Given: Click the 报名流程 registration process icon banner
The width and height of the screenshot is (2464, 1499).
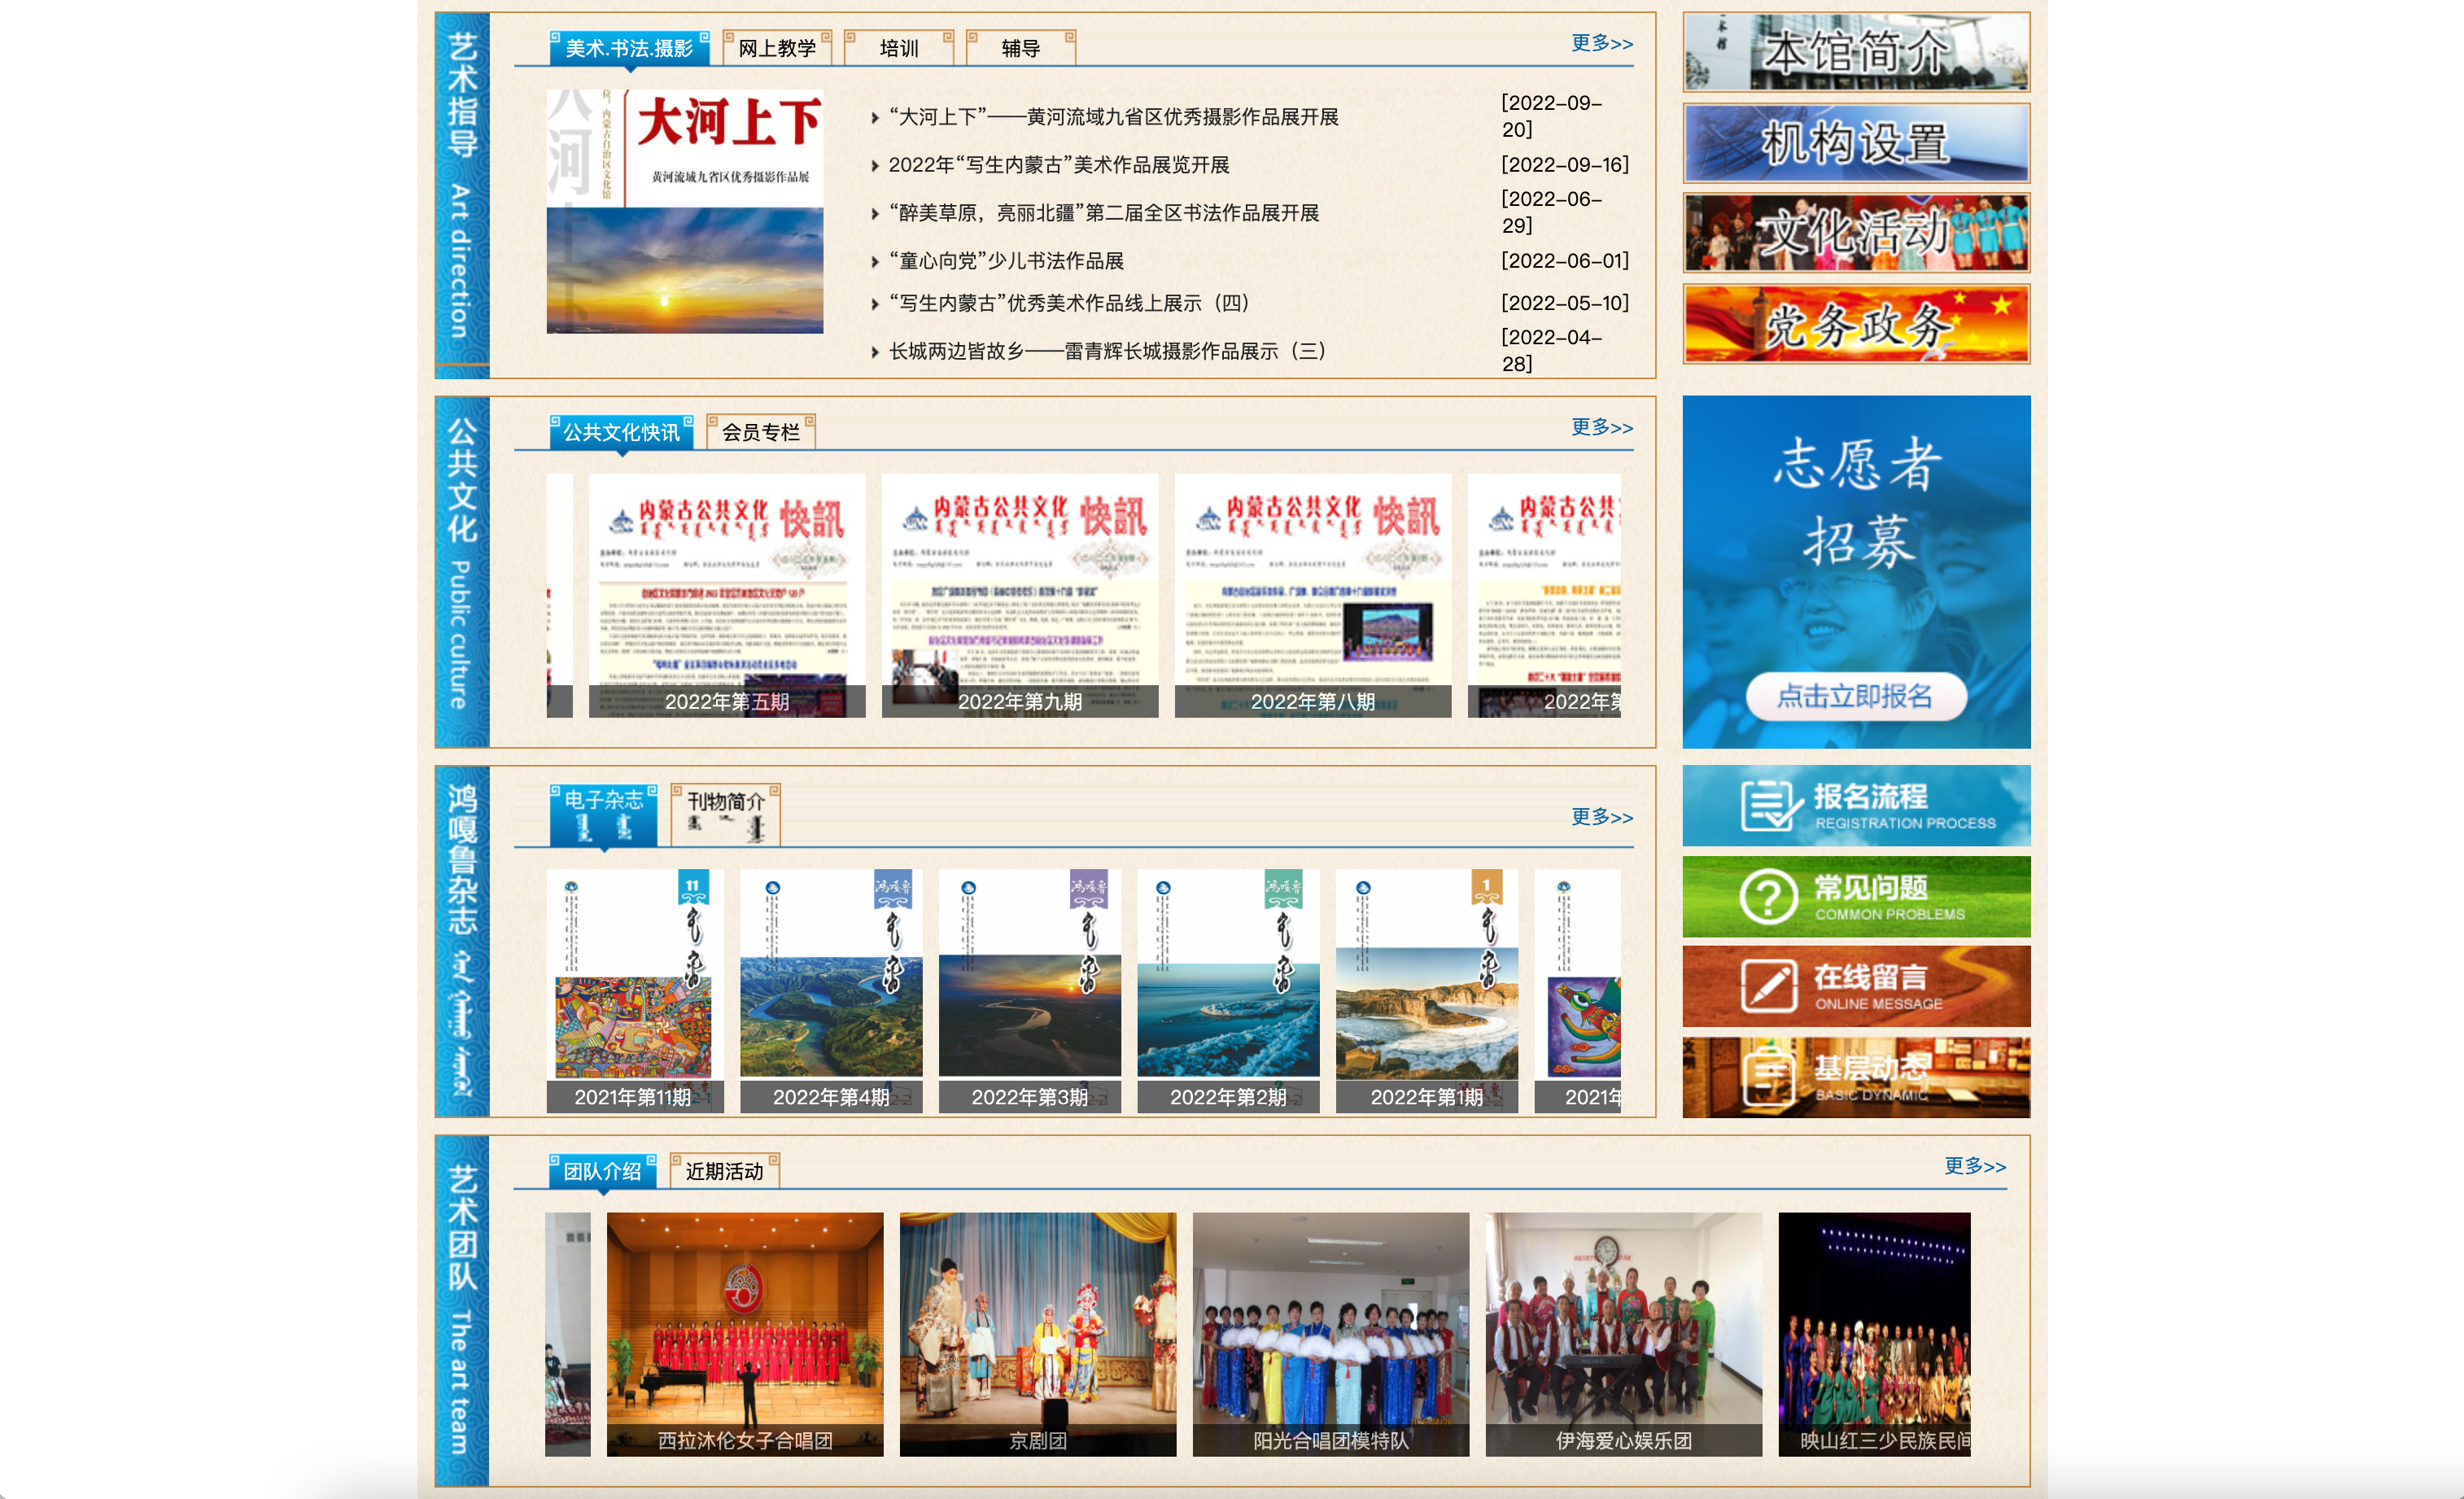Looking at the screenshot, I should tap(1855, 806).
